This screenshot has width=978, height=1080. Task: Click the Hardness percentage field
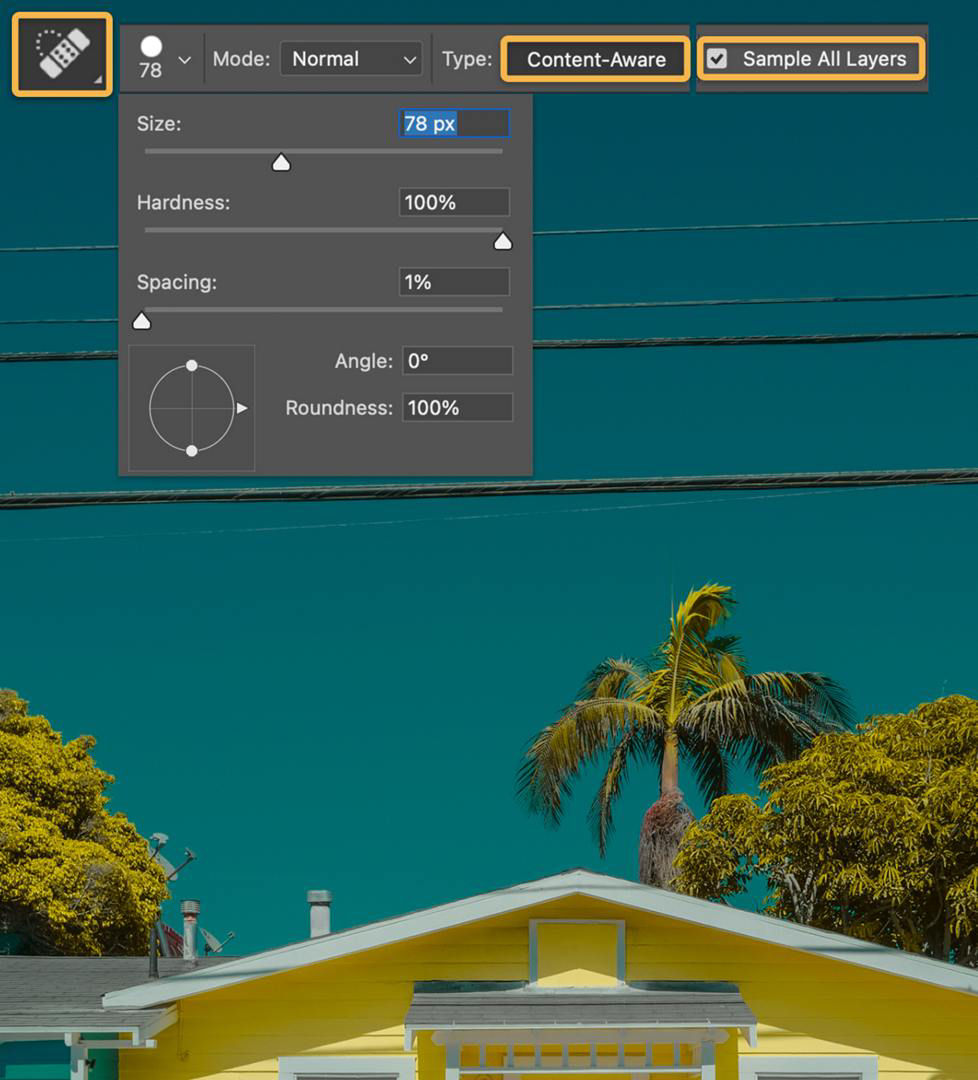point(454,202)
